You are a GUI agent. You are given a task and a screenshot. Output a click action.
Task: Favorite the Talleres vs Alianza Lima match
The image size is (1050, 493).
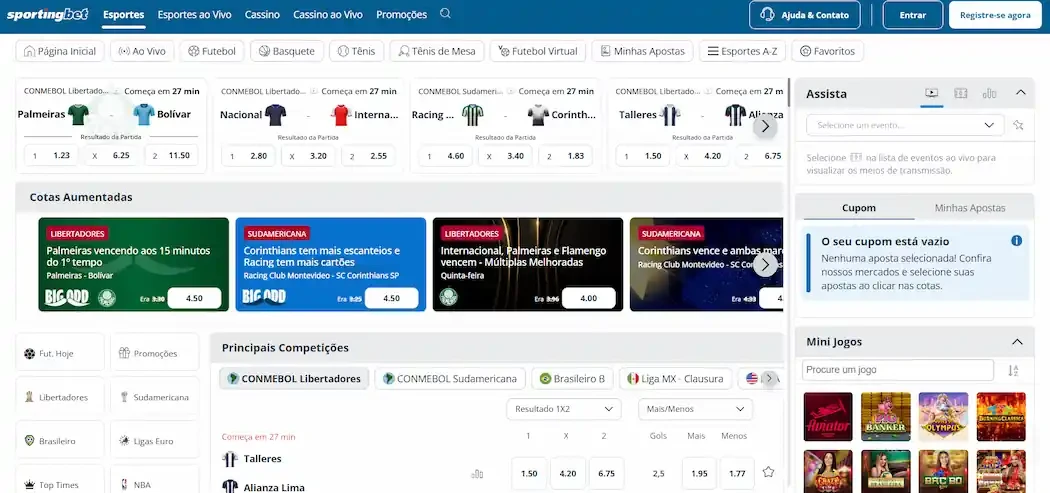coord(769,472)
